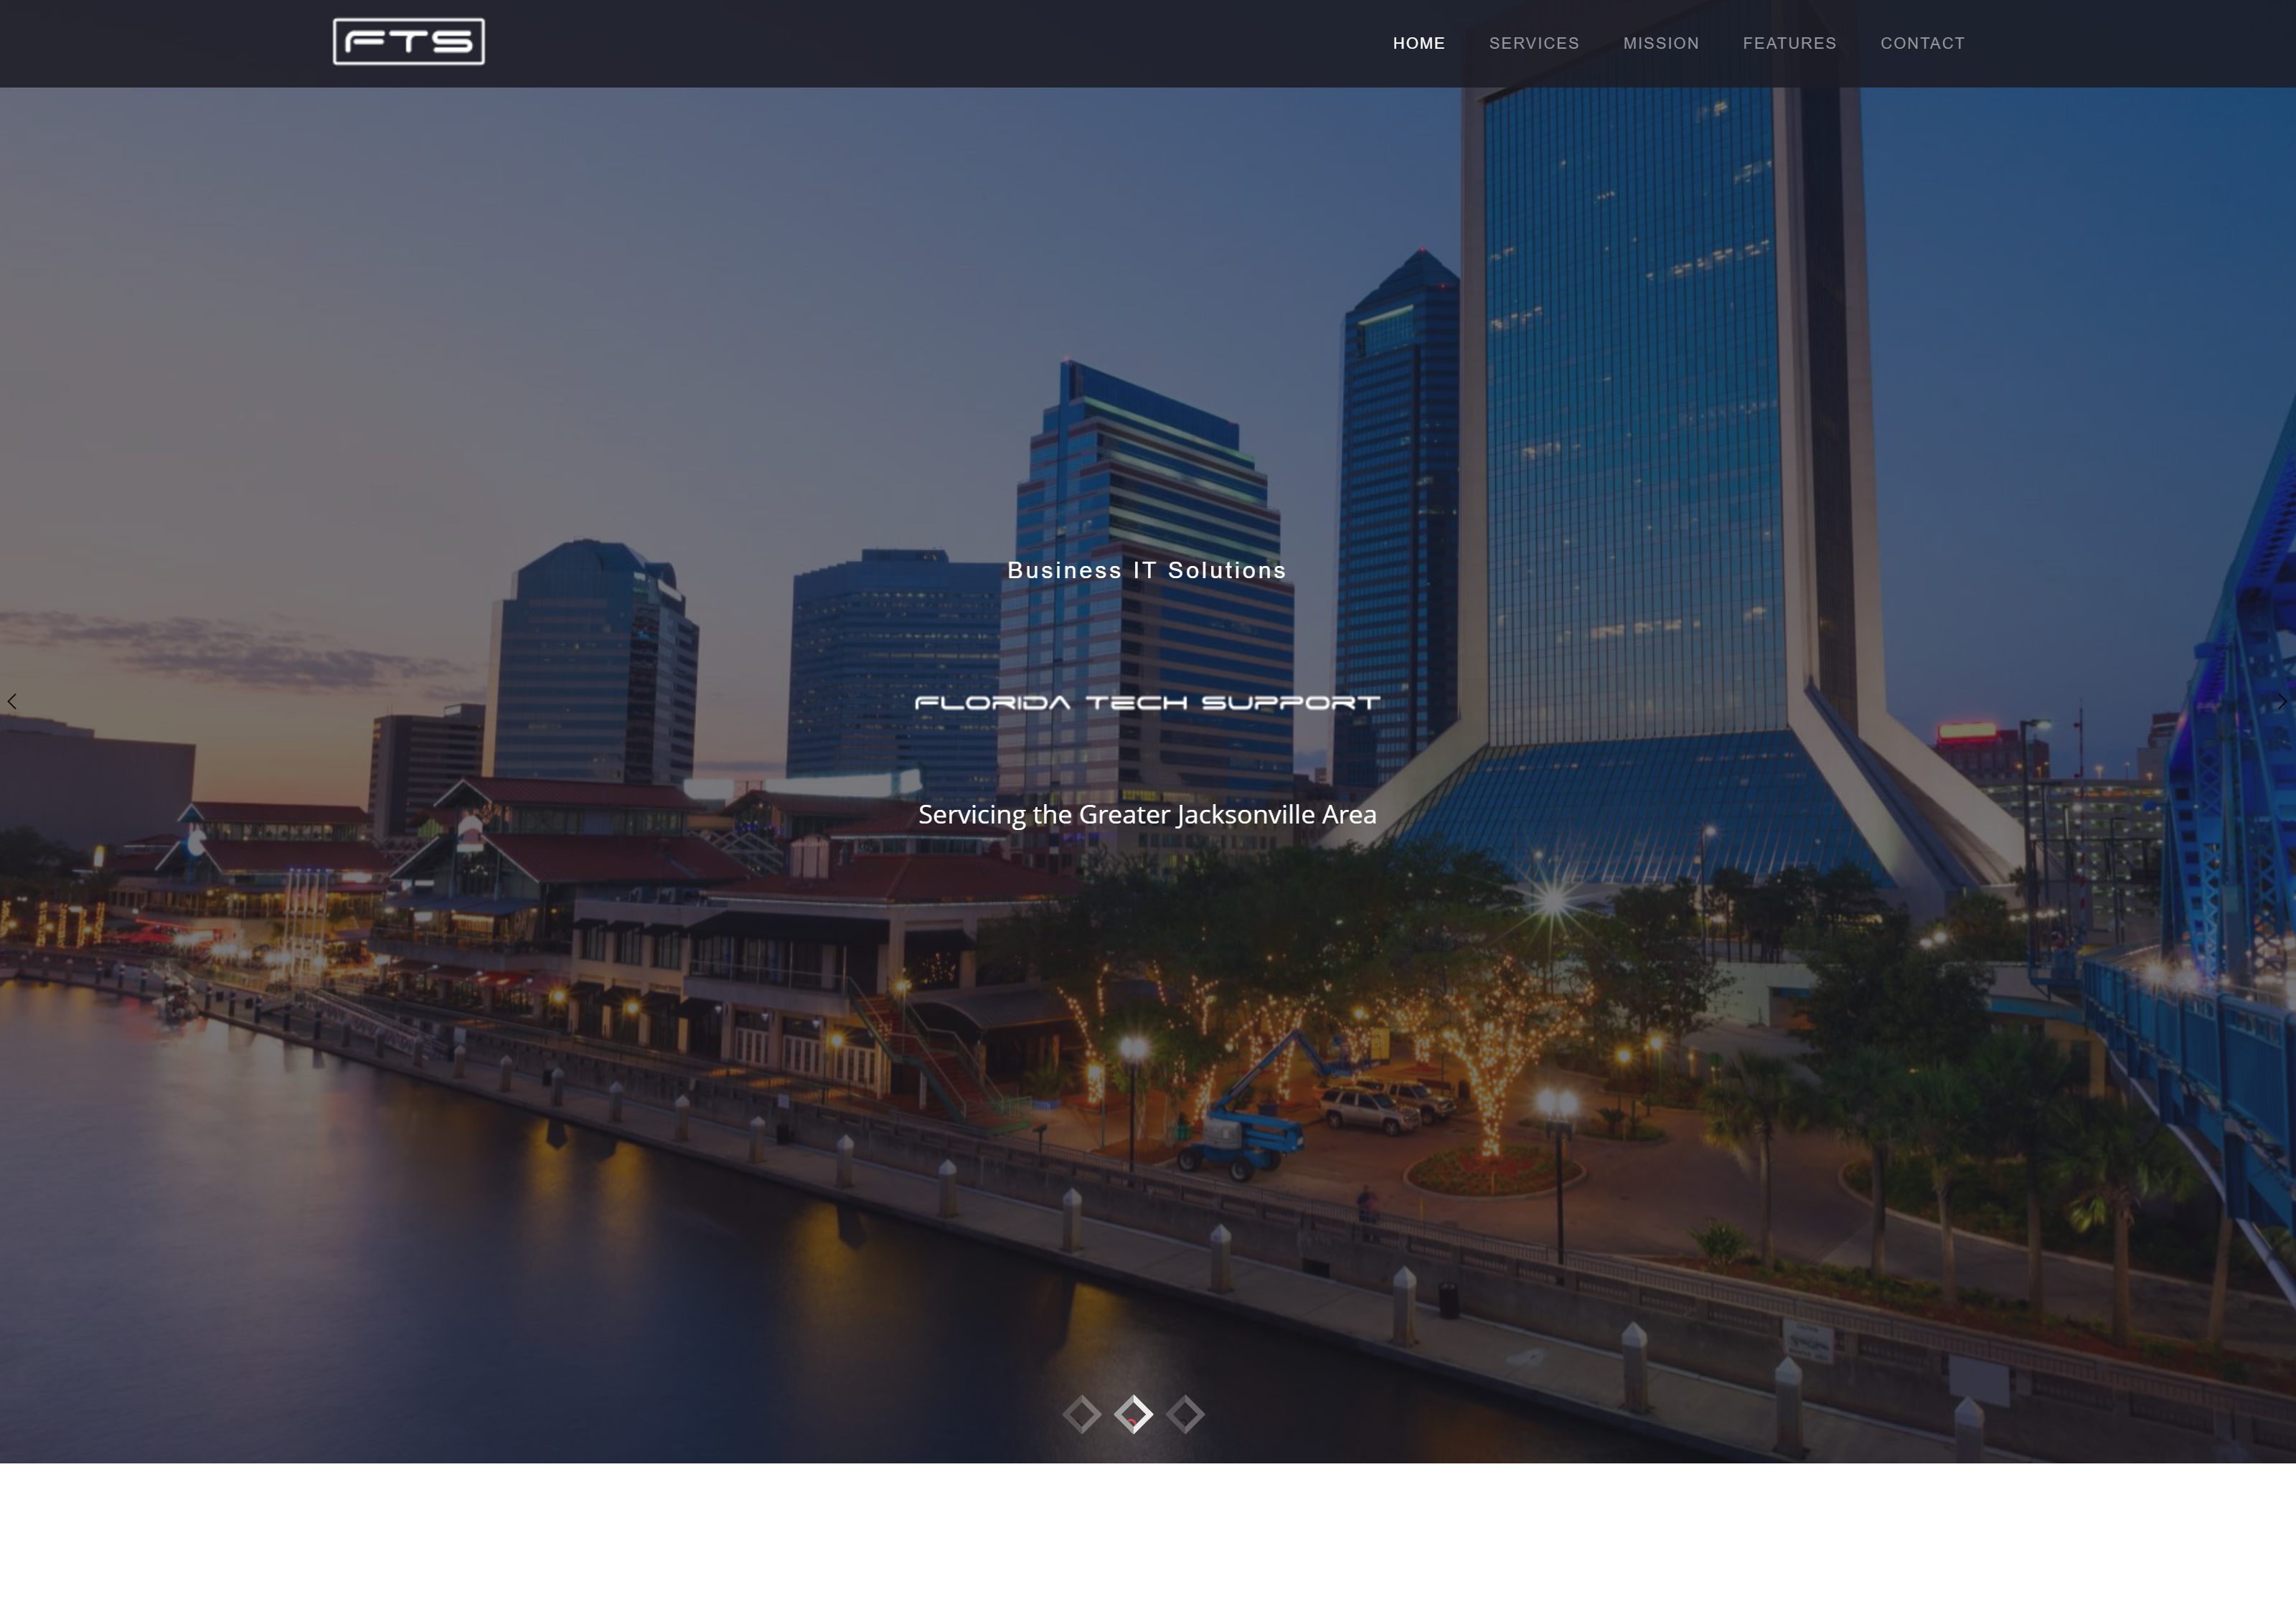Screen dimensions: 2296x1604
Task: Select the active middle diamond indicator
Action: click(1133, 1414)
